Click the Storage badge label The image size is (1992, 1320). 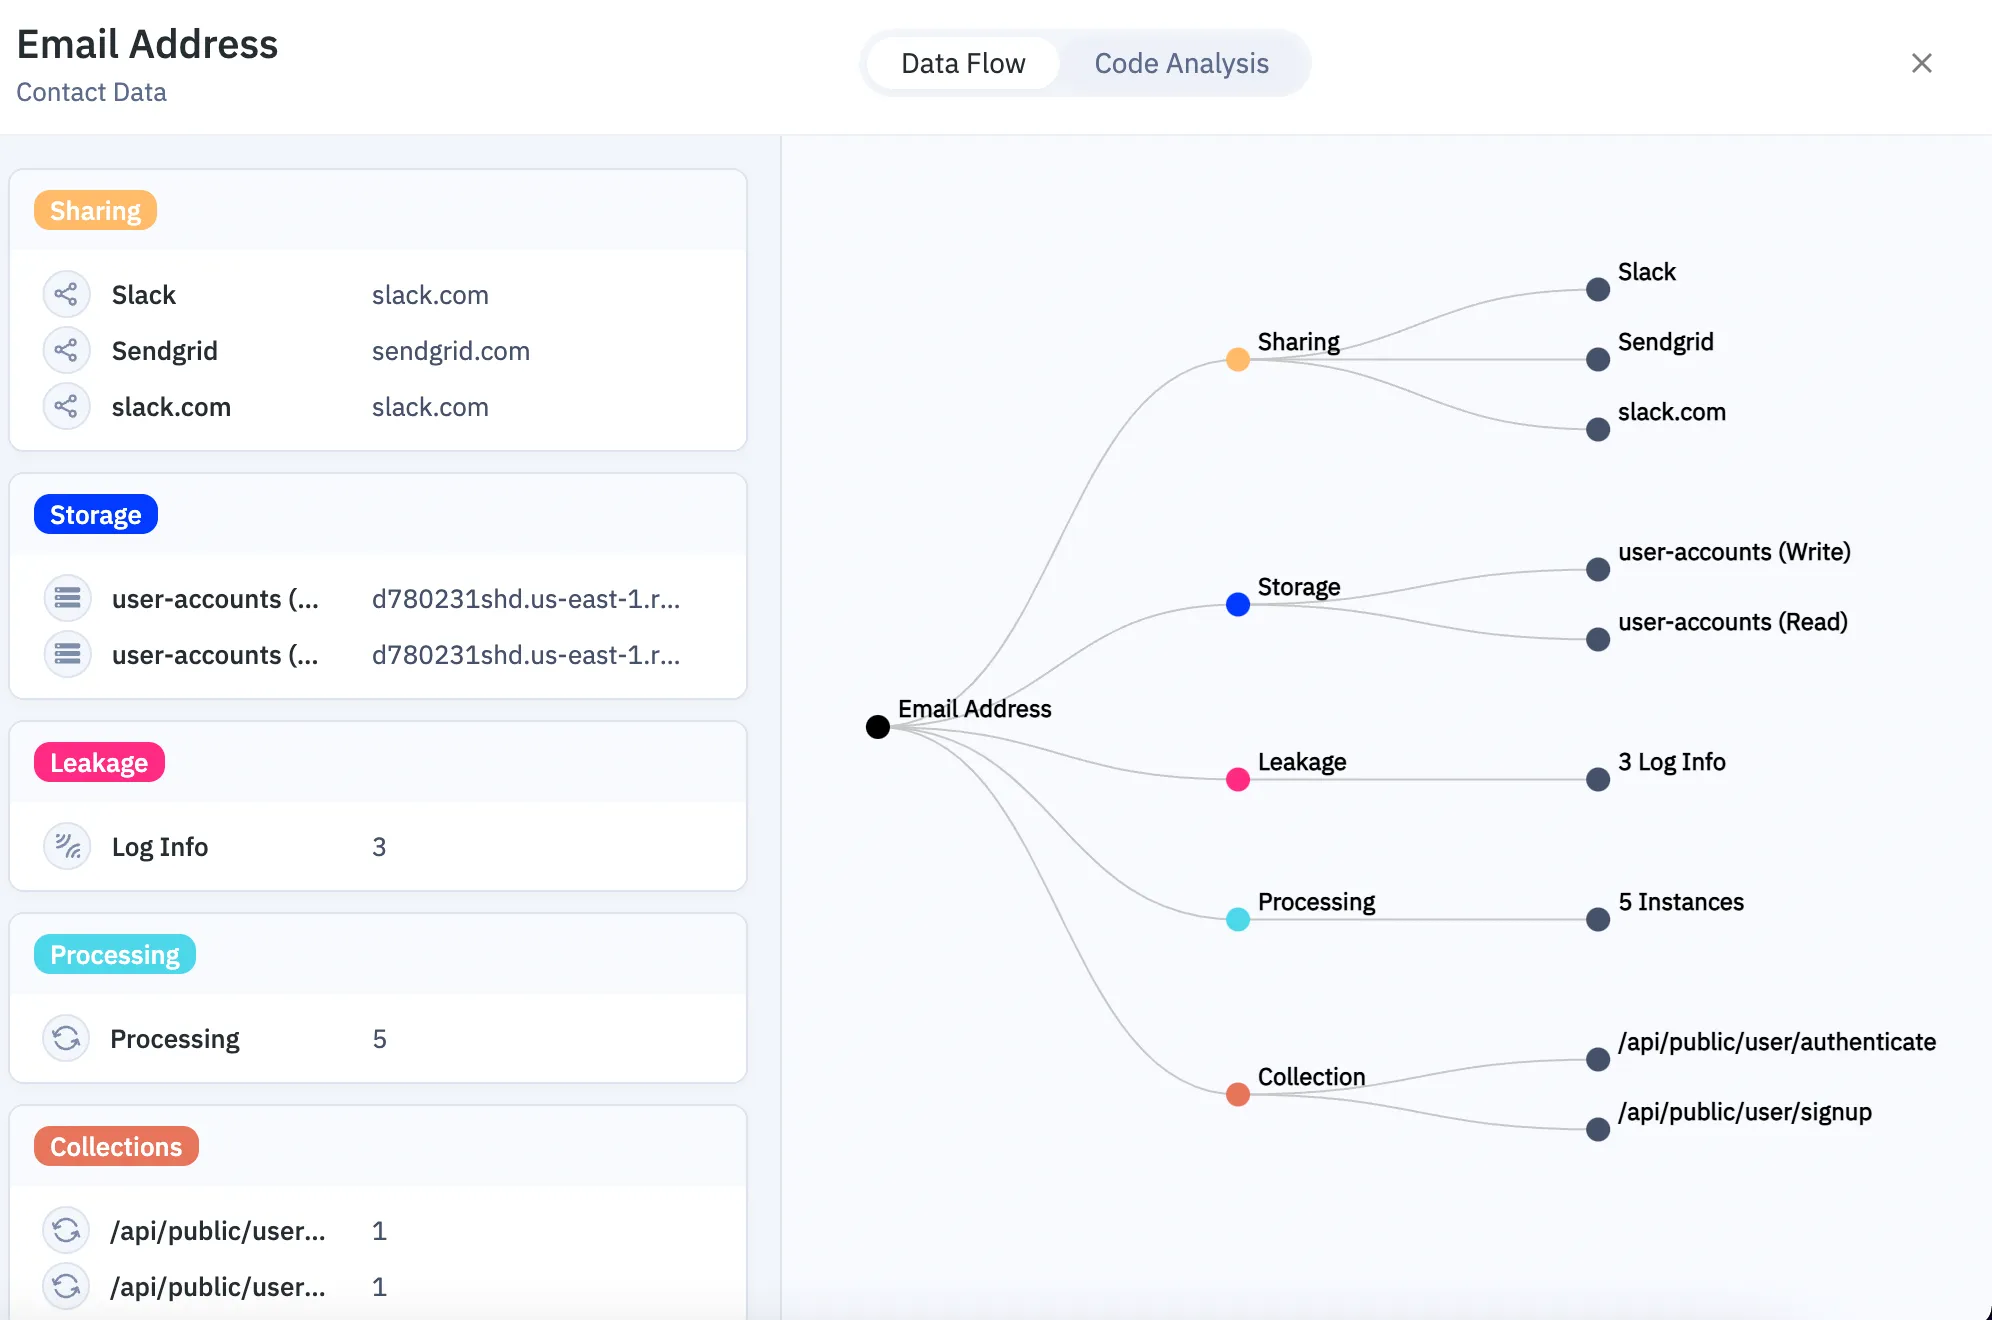(95, 513)
